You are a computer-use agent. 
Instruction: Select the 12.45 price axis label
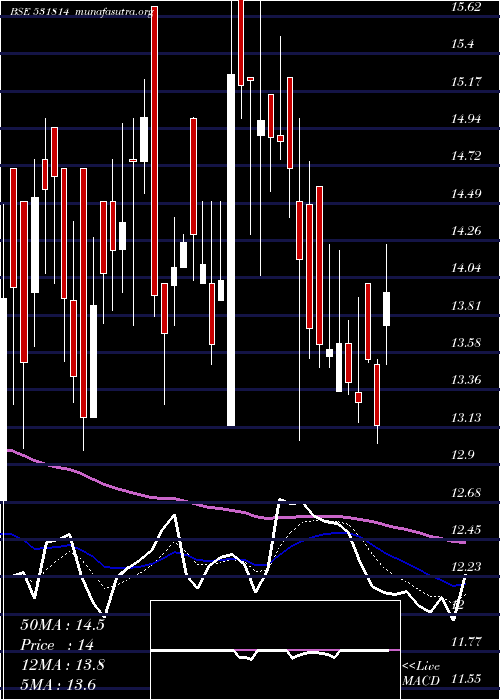click(467, 530)
